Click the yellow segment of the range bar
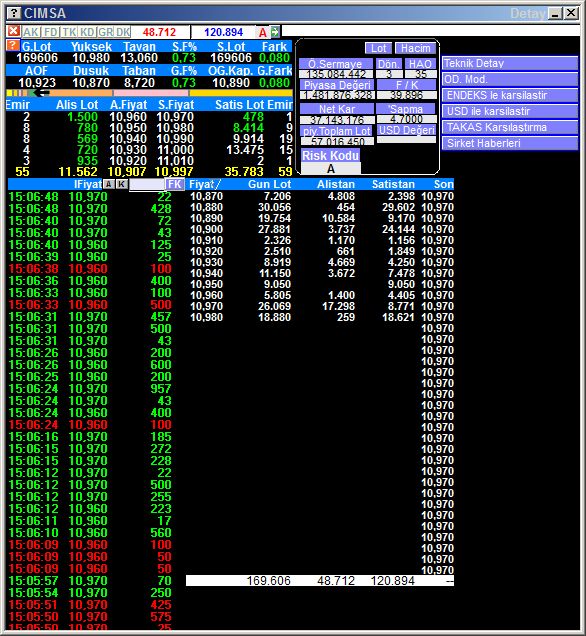The width and height of the screenshot is (586, 636). pos(241,93)
